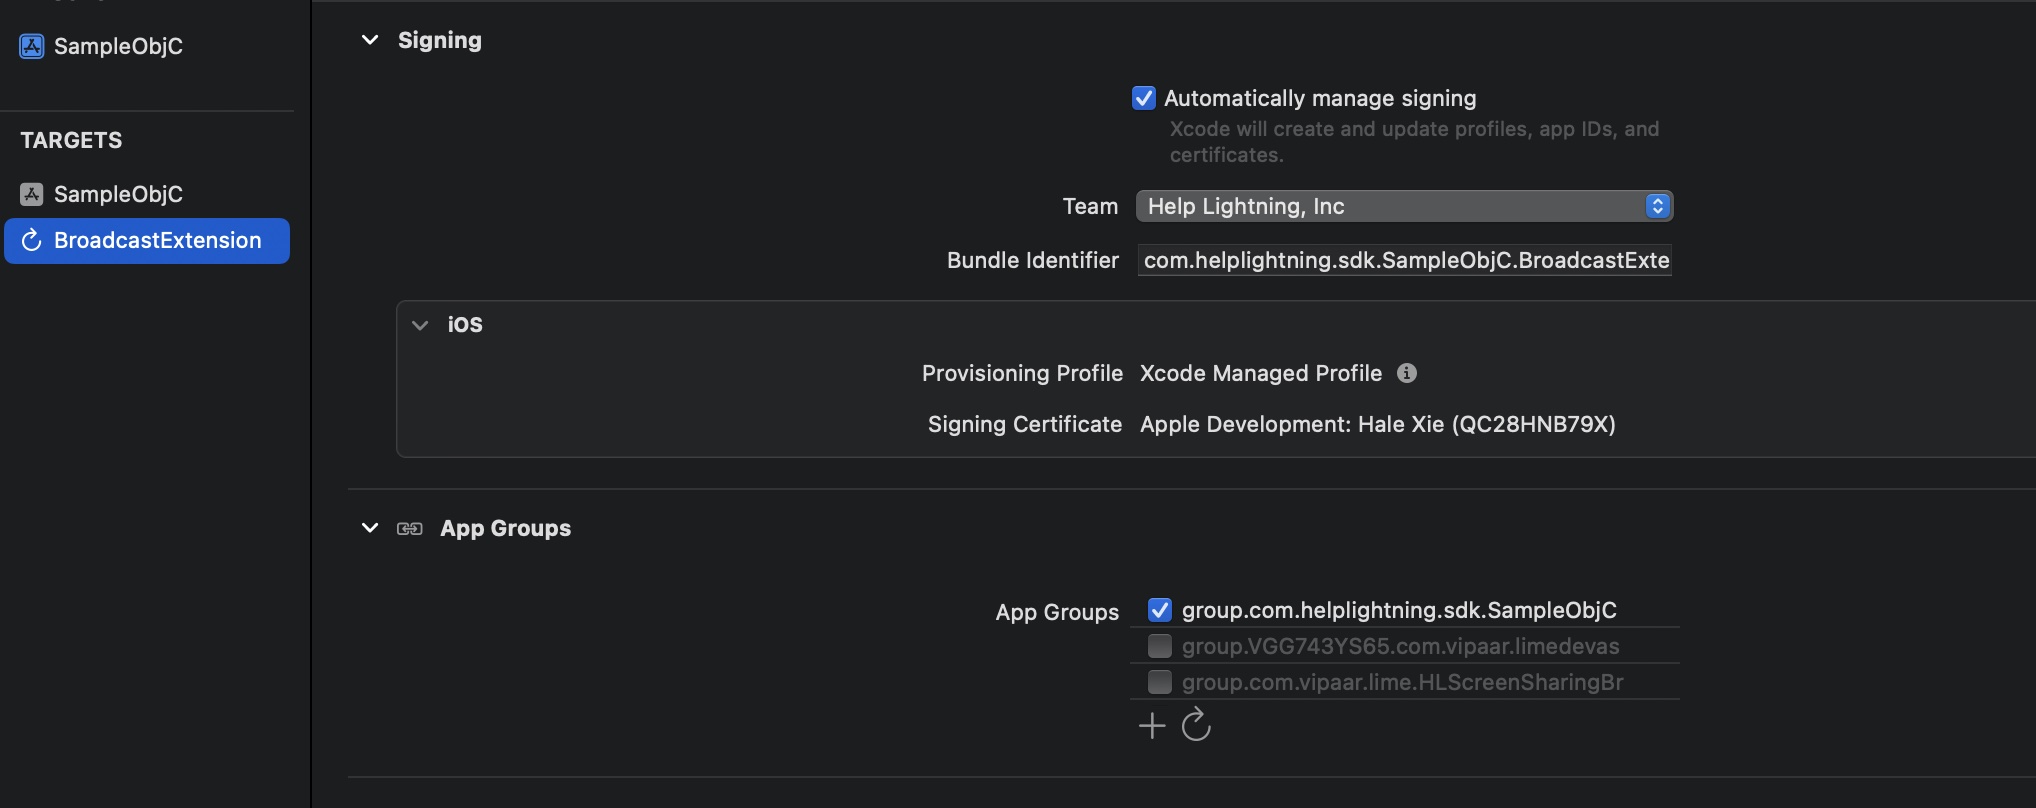This screenshot has height=808, width=2036.
Task: Click the Apple Development signing certificate text
Action: point(1378,424)
